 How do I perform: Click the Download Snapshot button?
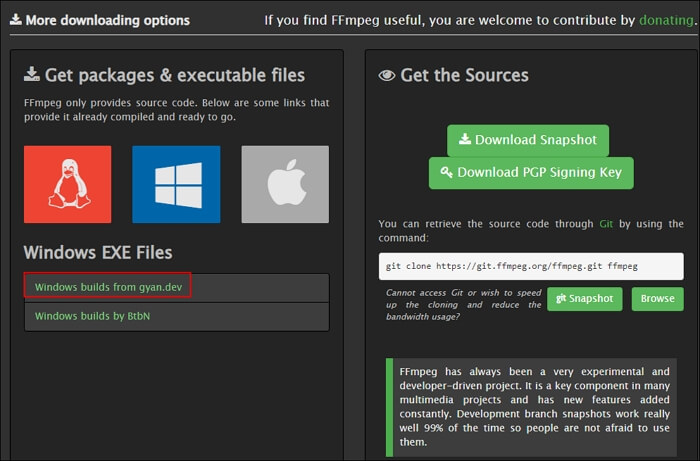click(528, 140)
